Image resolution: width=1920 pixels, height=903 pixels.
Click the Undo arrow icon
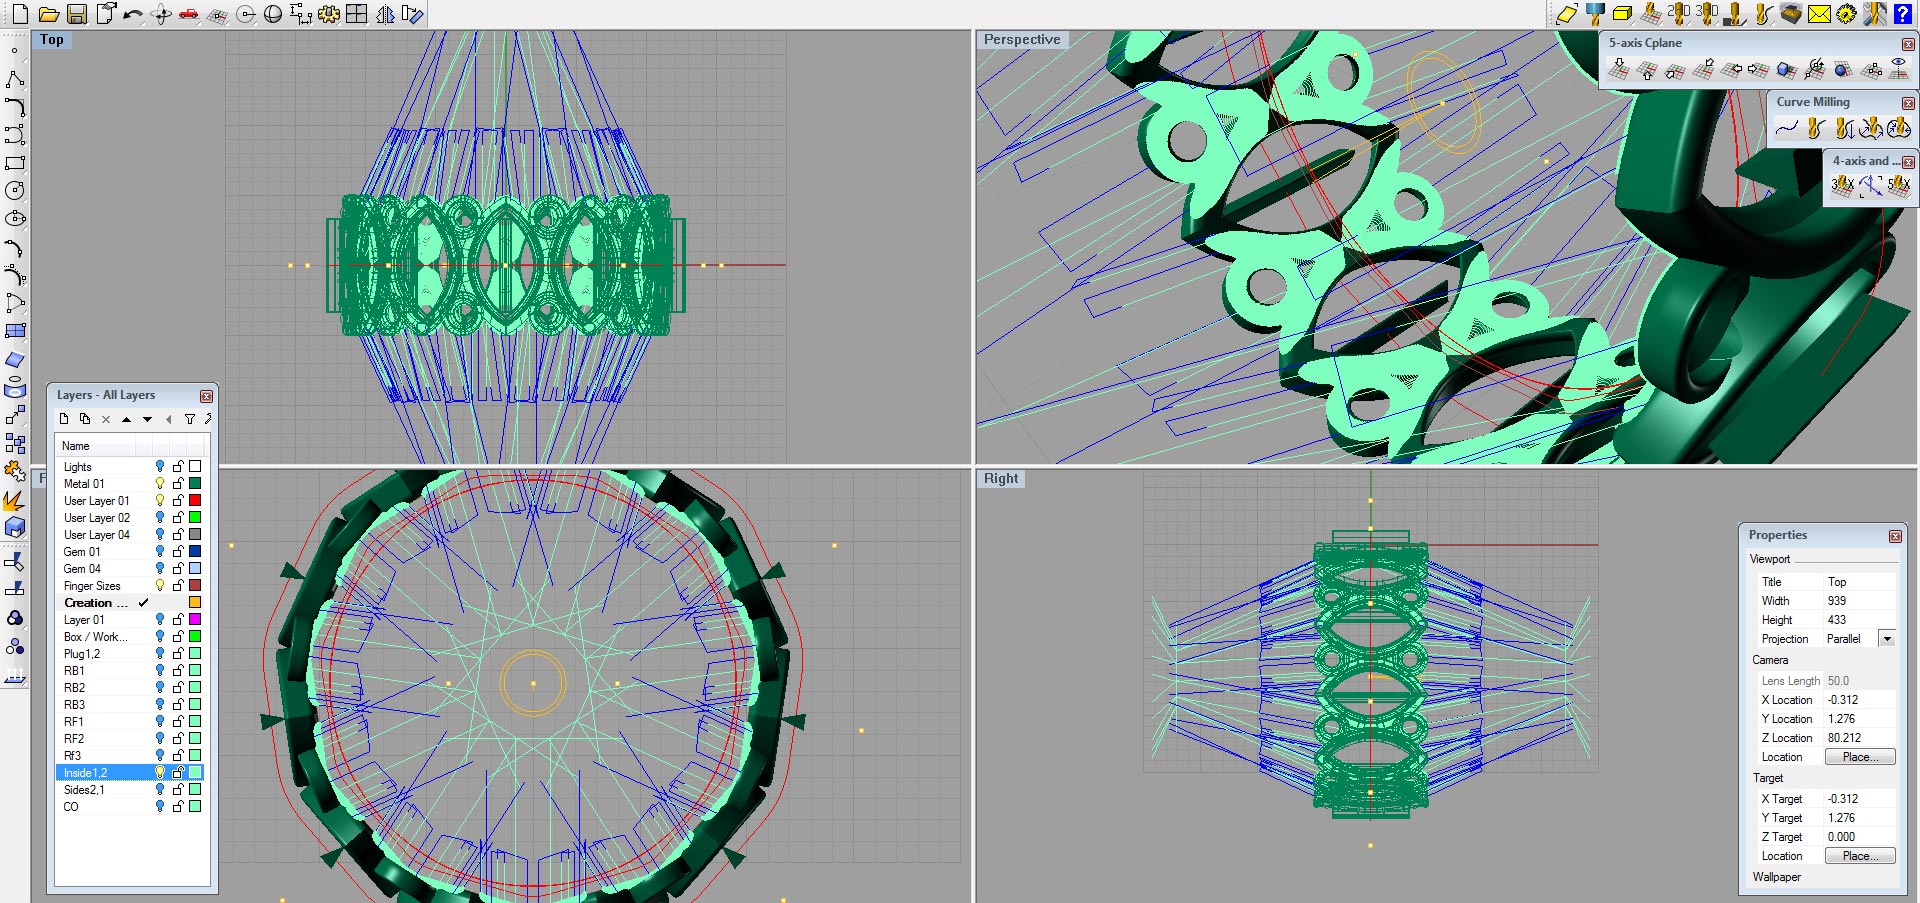[x=132, y=14]
